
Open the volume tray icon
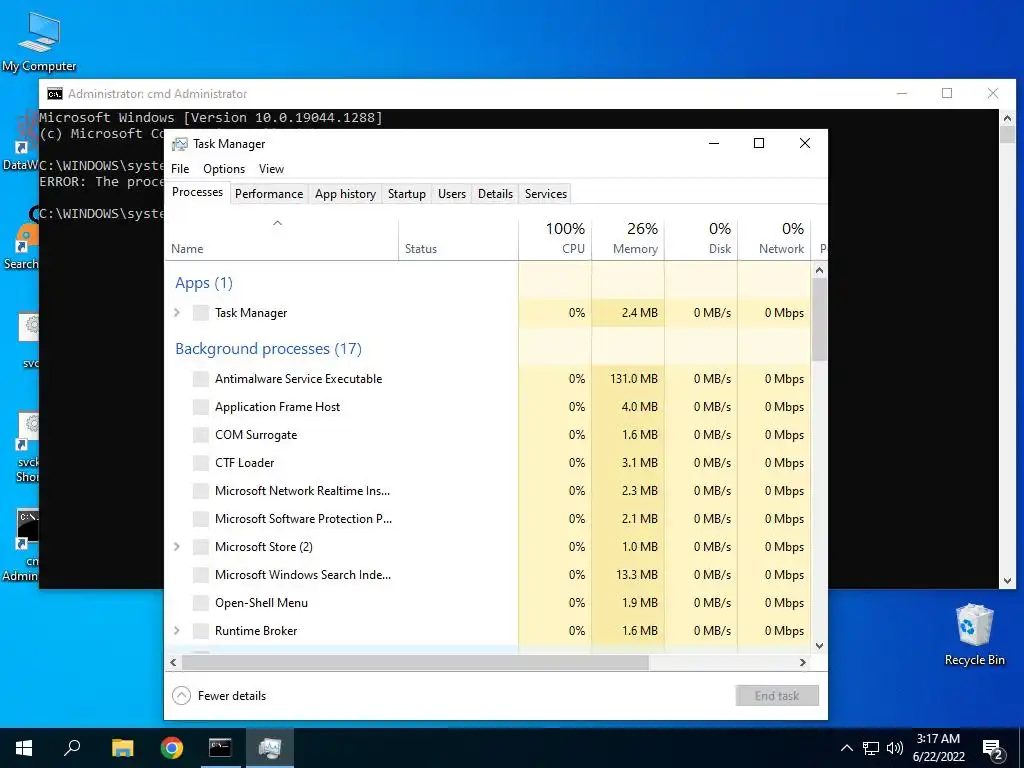[x=895, y=748]
